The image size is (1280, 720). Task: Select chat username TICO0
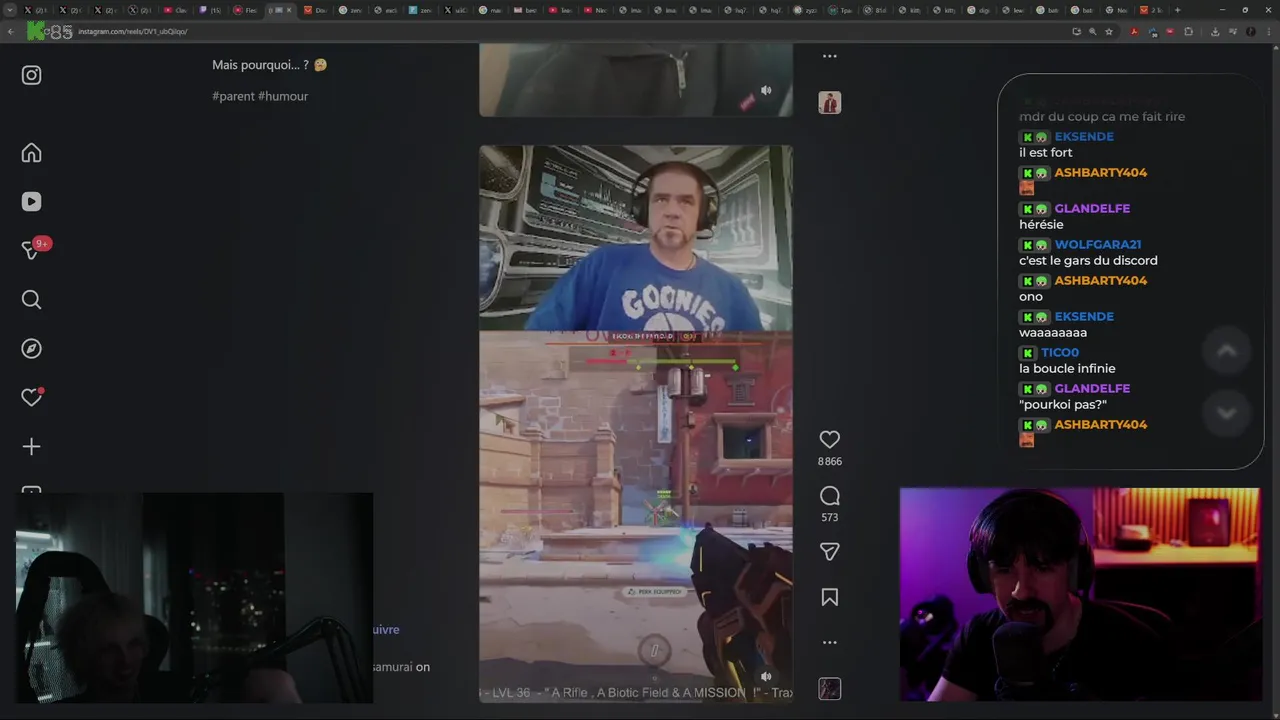pos(1059,353)
